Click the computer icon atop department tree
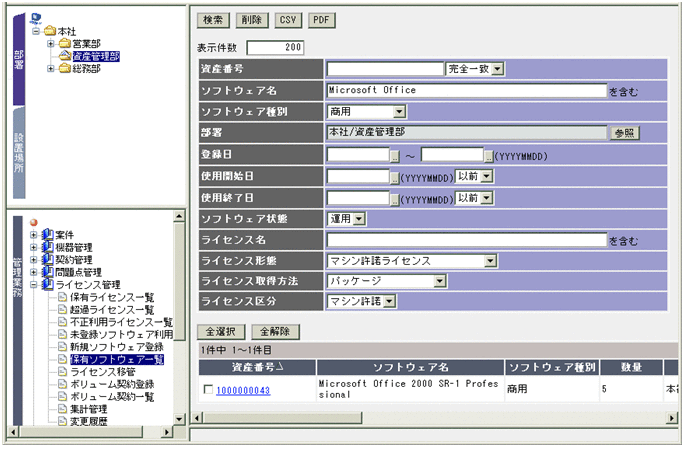The height and width of the screenshot is (449, 685). click(x=36, y=18)
